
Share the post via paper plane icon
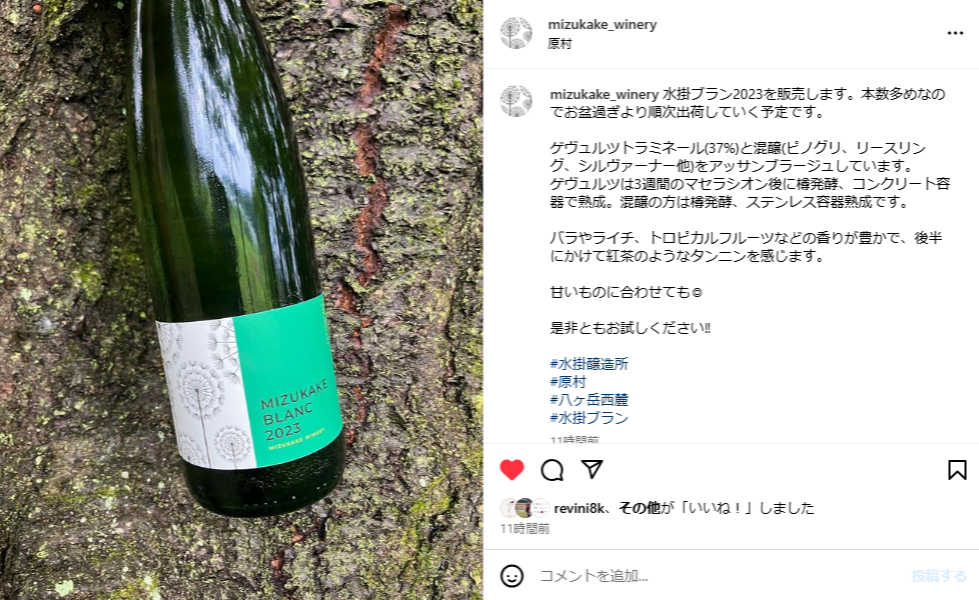[x=592, y=469]
